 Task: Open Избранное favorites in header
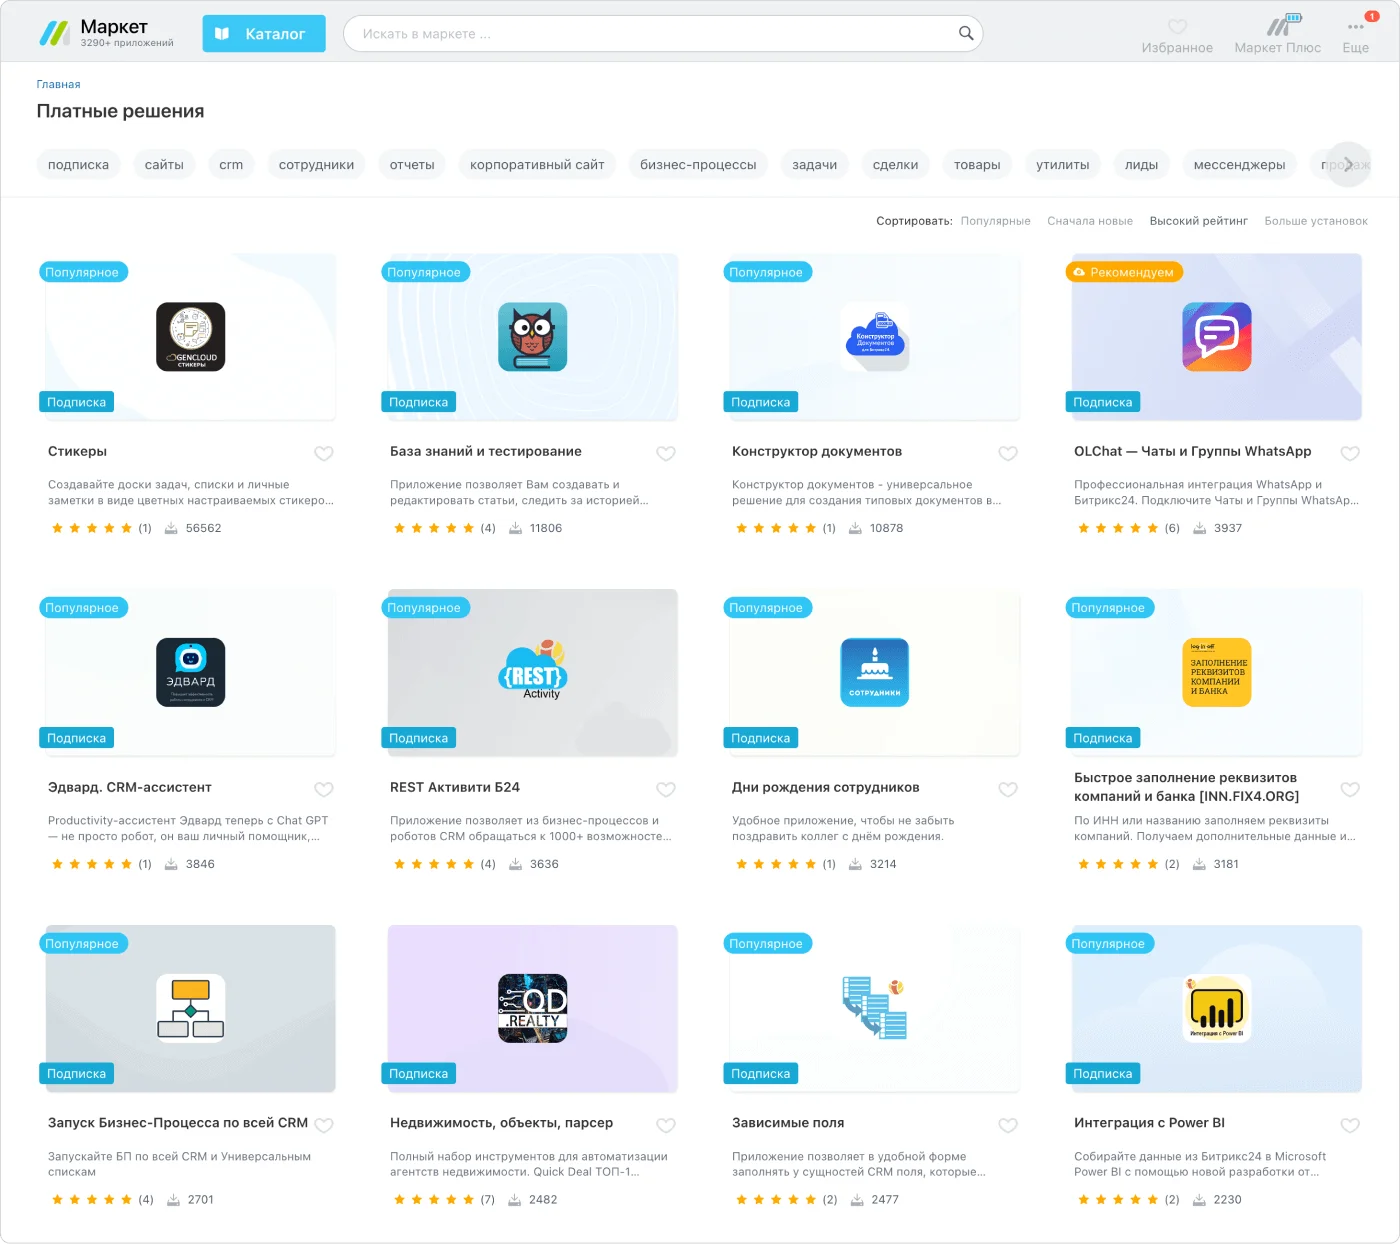point(1177,35)
